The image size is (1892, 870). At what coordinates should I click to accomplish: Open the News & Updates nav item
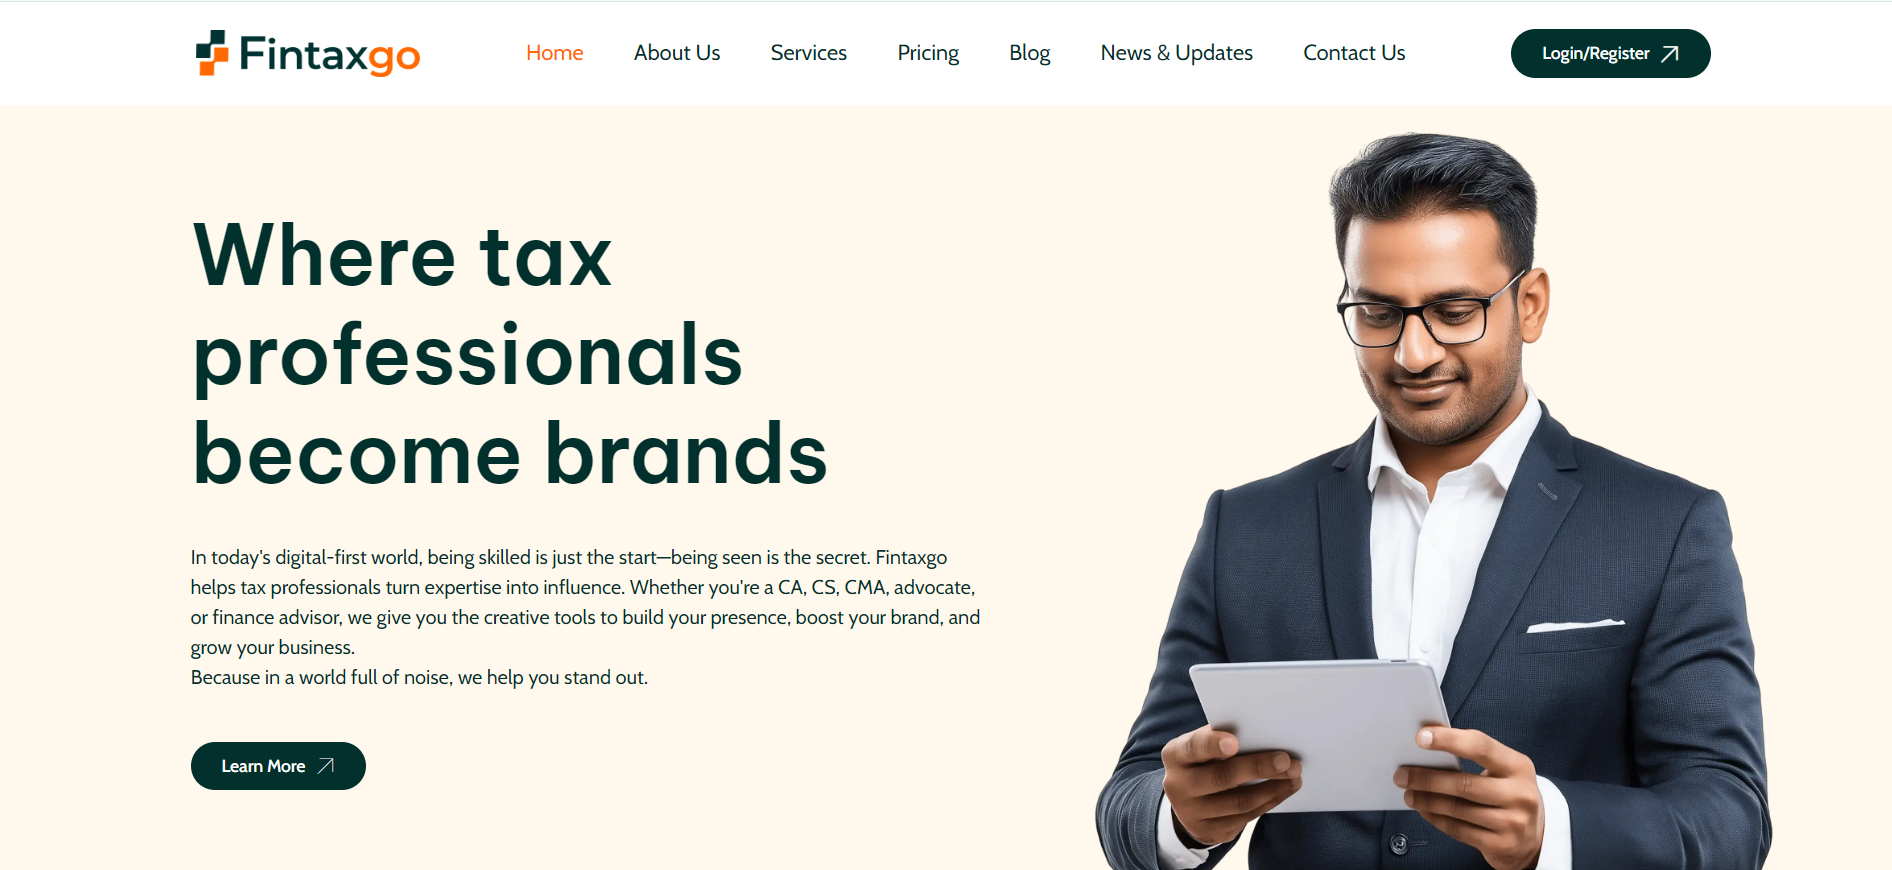coord(1177,53)
